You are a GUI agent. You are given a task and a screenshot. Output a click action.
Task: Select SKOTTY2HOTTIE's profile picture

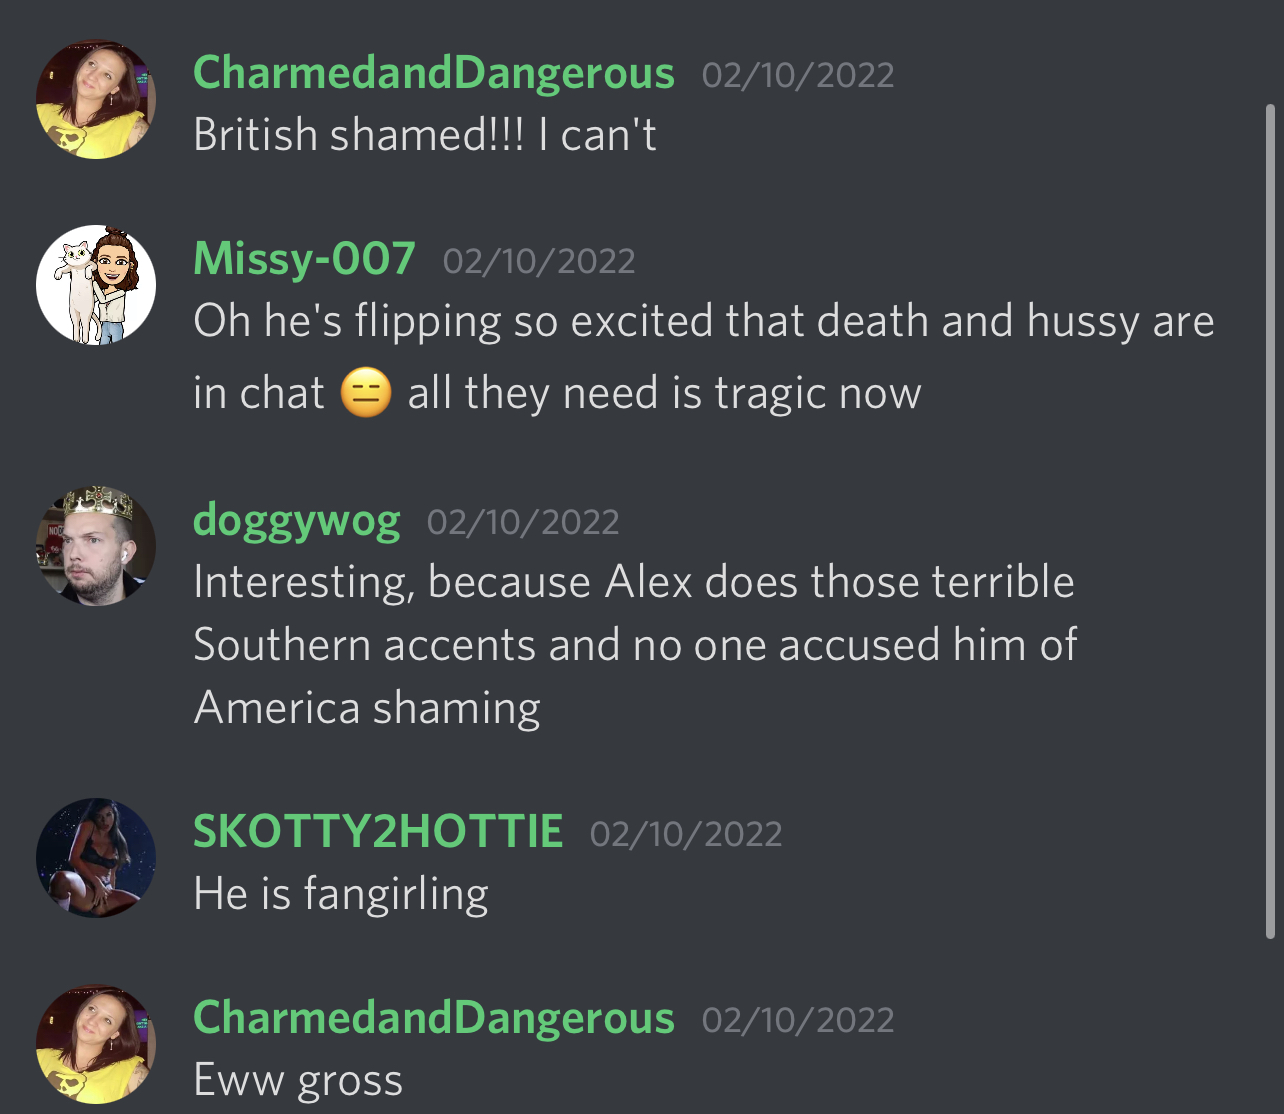coord(96,857)
